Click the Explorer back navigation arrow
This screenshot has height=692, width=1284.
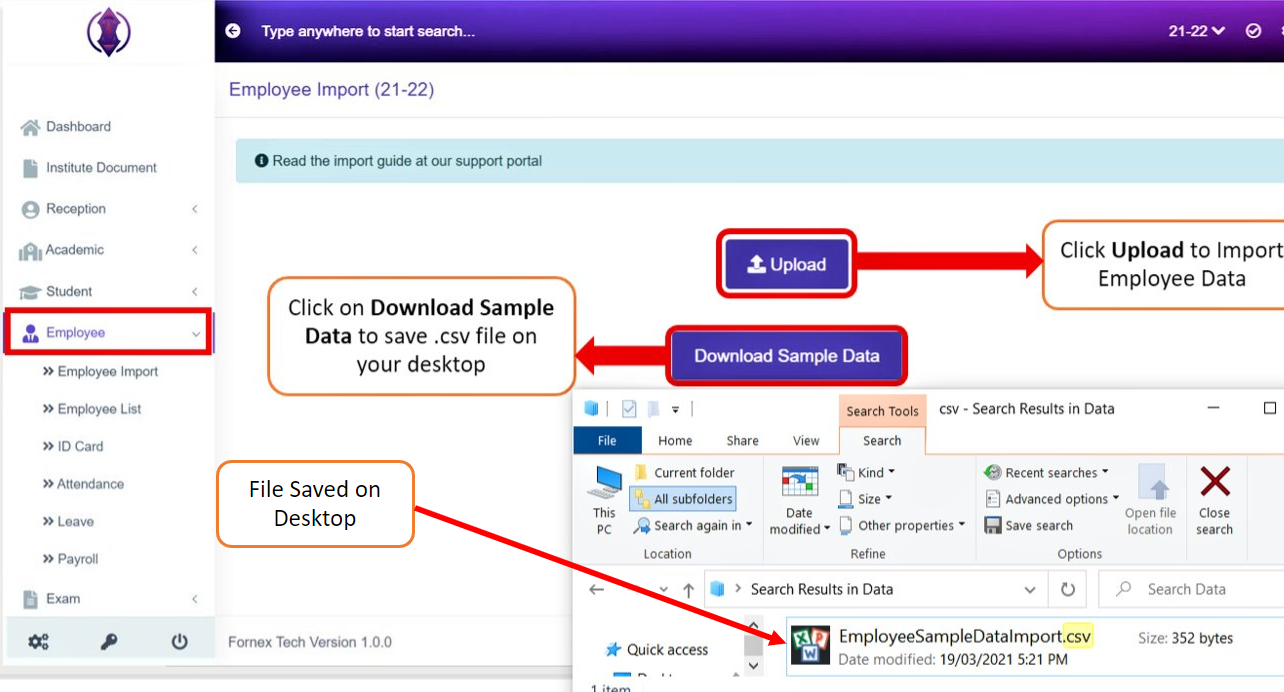pyautogui.click(x=597, y=590)
